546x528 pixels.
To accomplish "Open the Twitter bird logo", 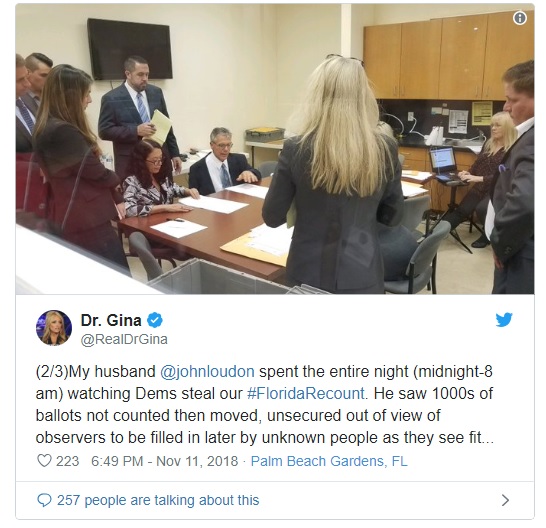I will coord(504,319).
